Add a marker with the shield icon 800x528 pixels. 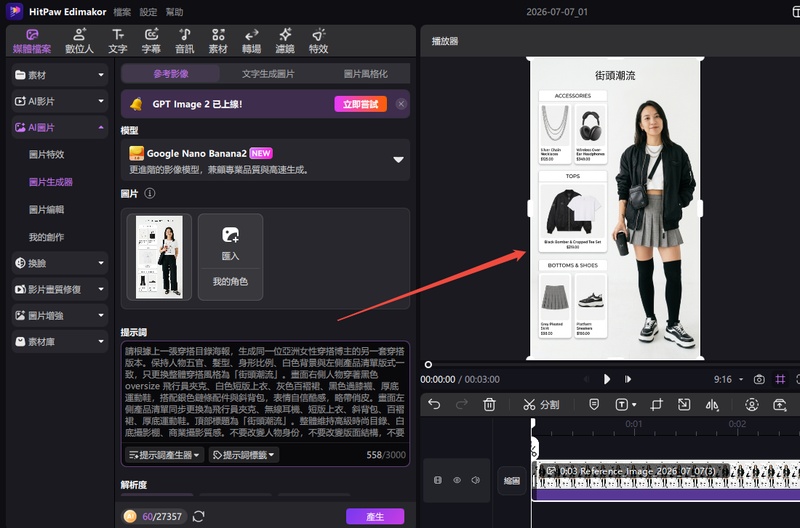594,405
